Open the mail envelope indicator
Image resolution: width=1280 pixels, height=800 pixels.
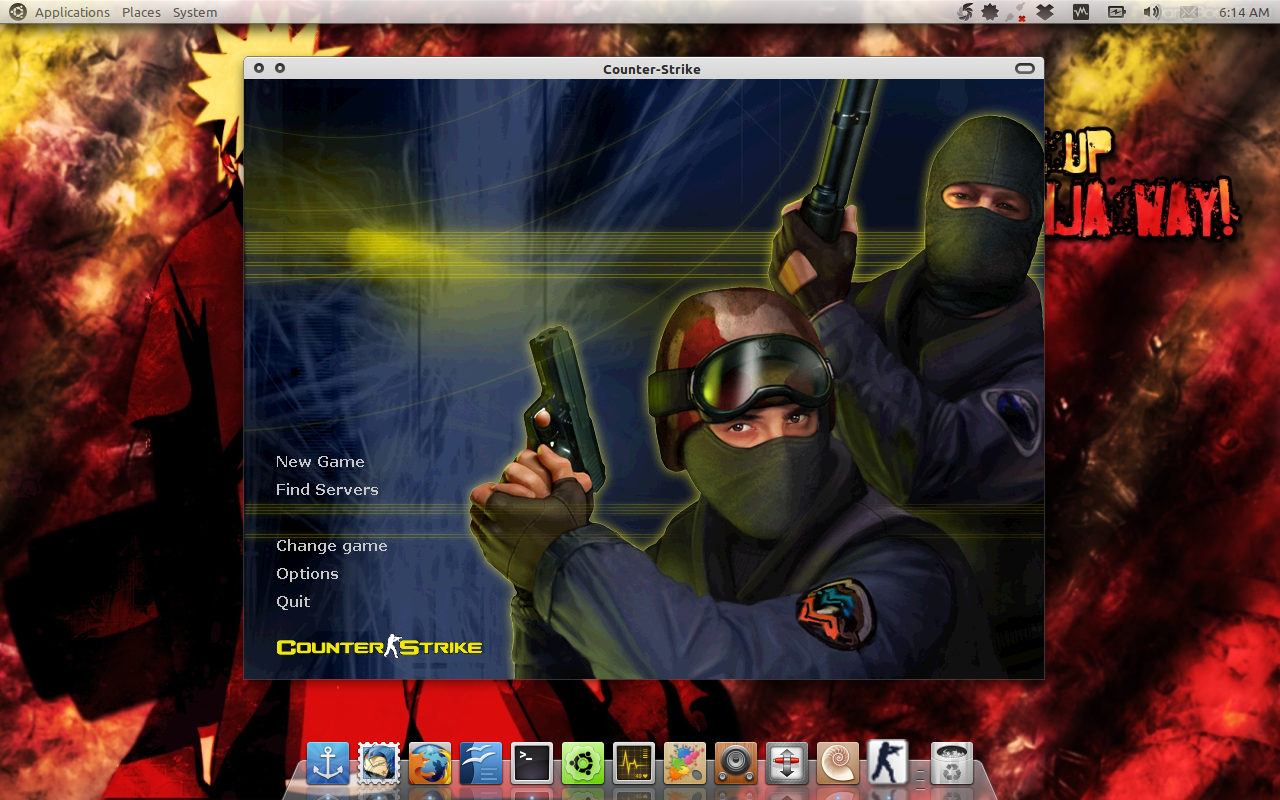click(1188, 12)
